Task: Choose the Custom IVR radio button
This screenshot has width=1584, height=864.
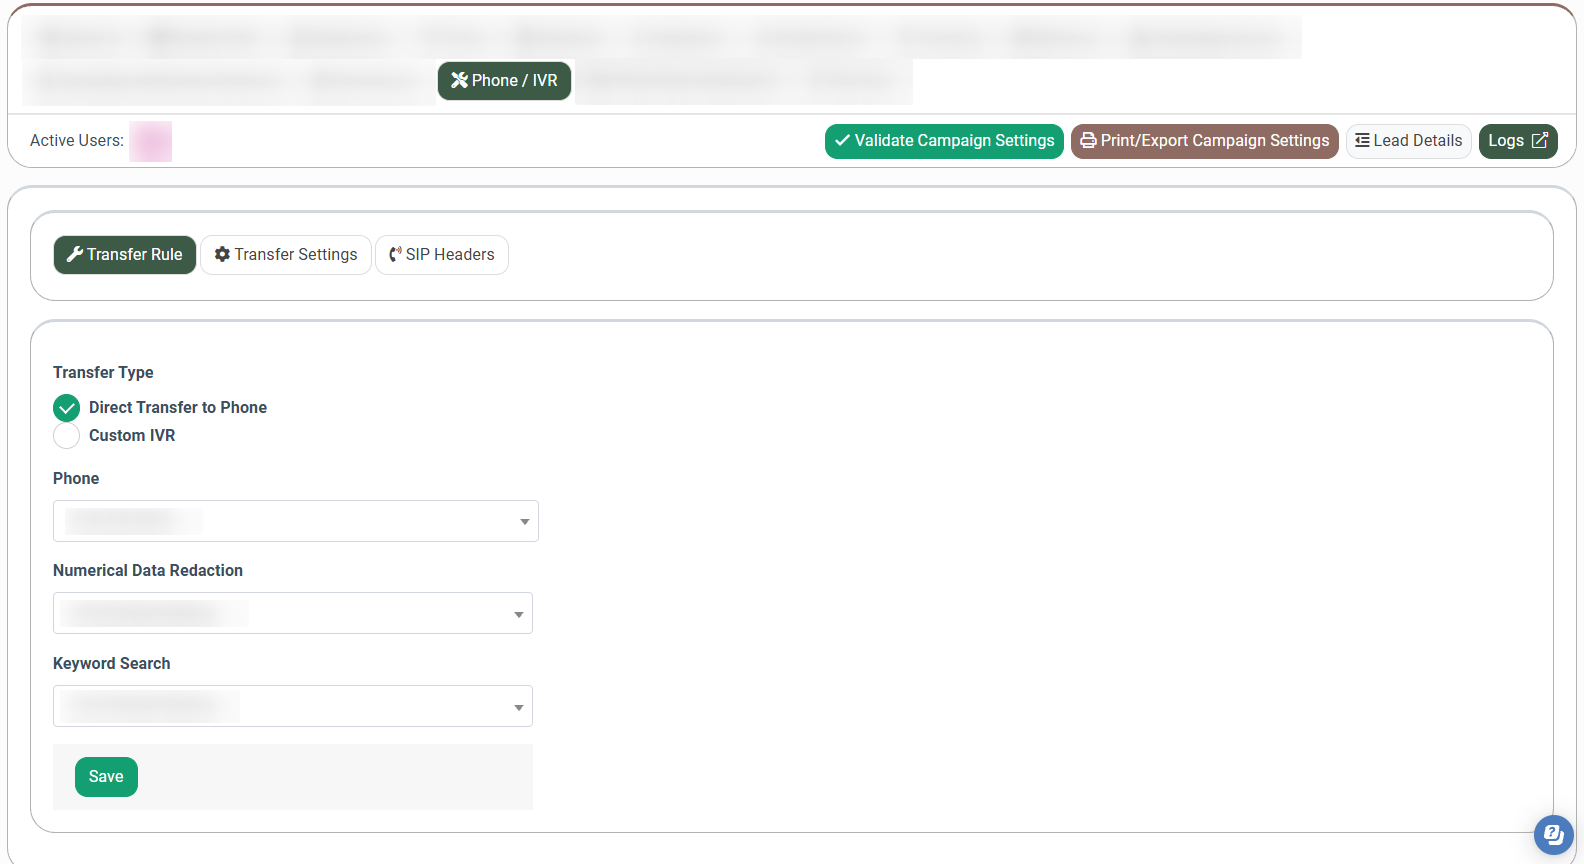Action: pyautogui.click(x=67, y=436)
